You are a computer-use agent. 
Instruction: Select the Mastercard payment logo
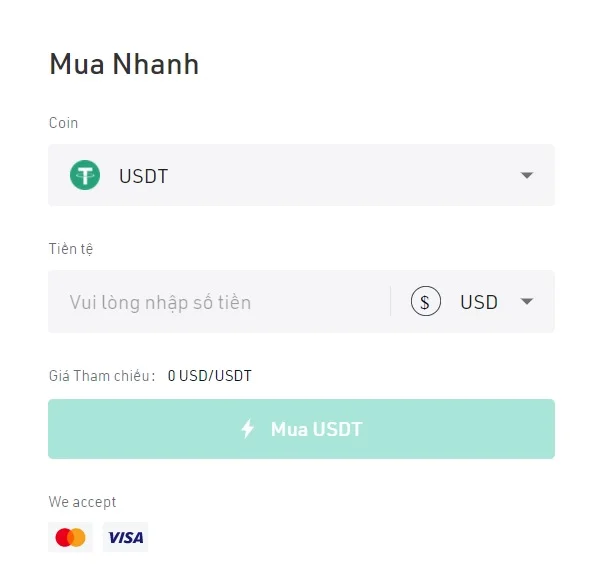click(x=70, y=537)
